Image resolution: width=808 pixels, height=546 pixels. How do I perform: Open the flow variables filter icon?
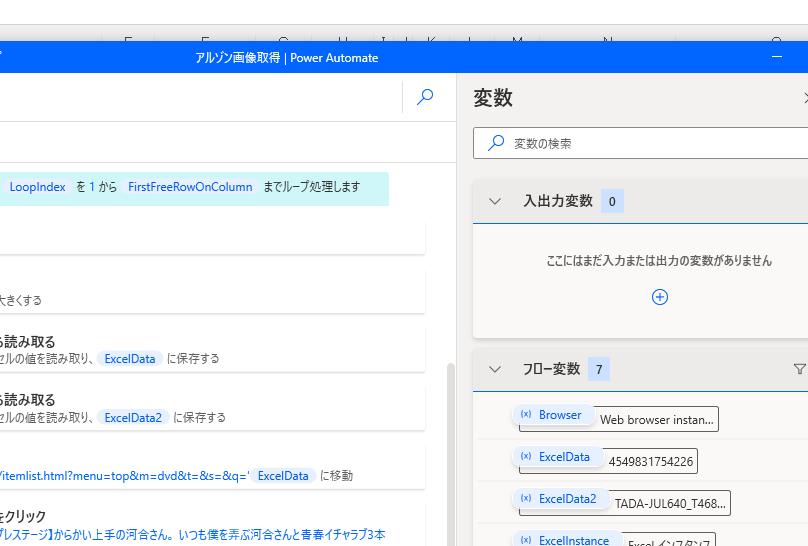[799, 369]
